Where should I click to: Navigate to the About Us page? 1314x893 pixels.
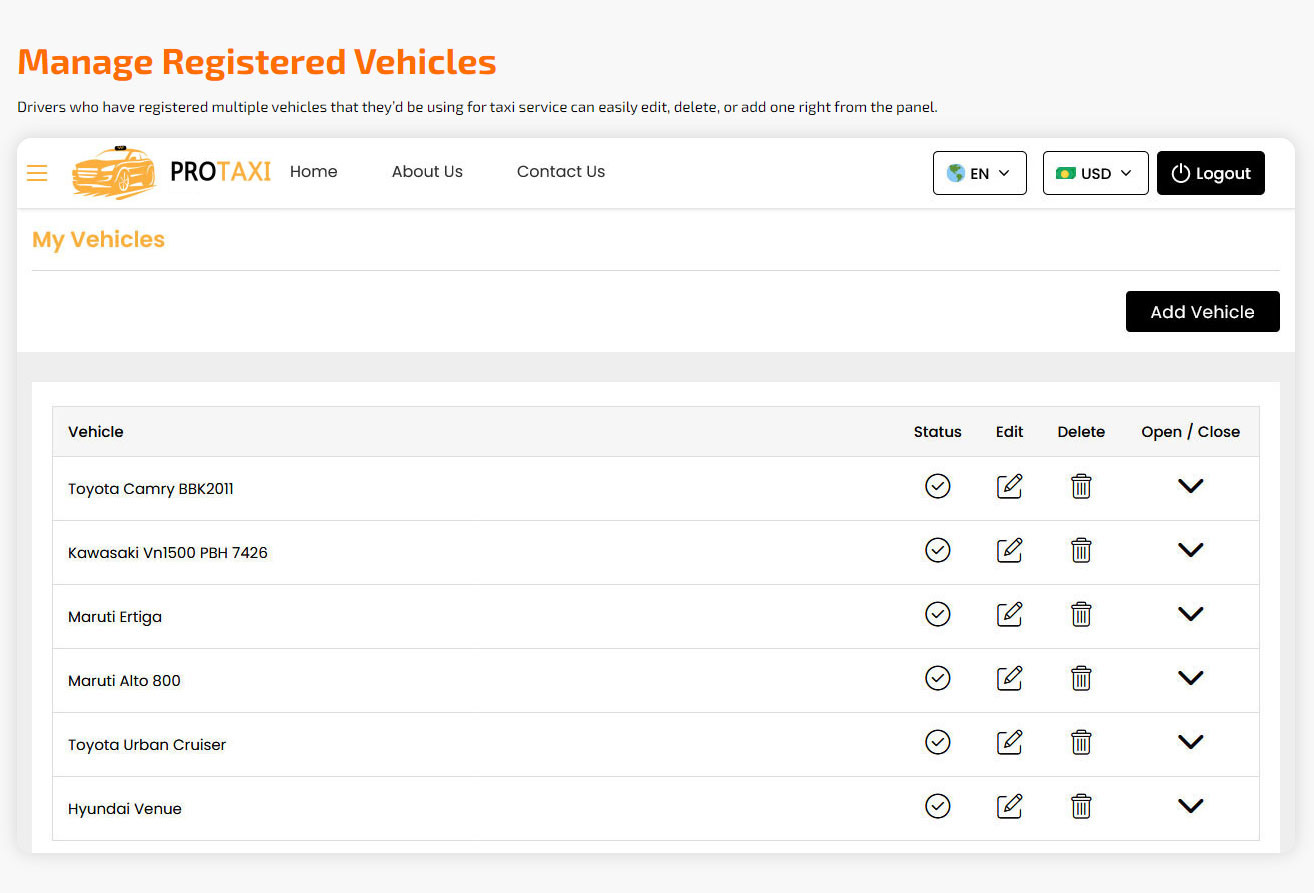tap(427, 172)
